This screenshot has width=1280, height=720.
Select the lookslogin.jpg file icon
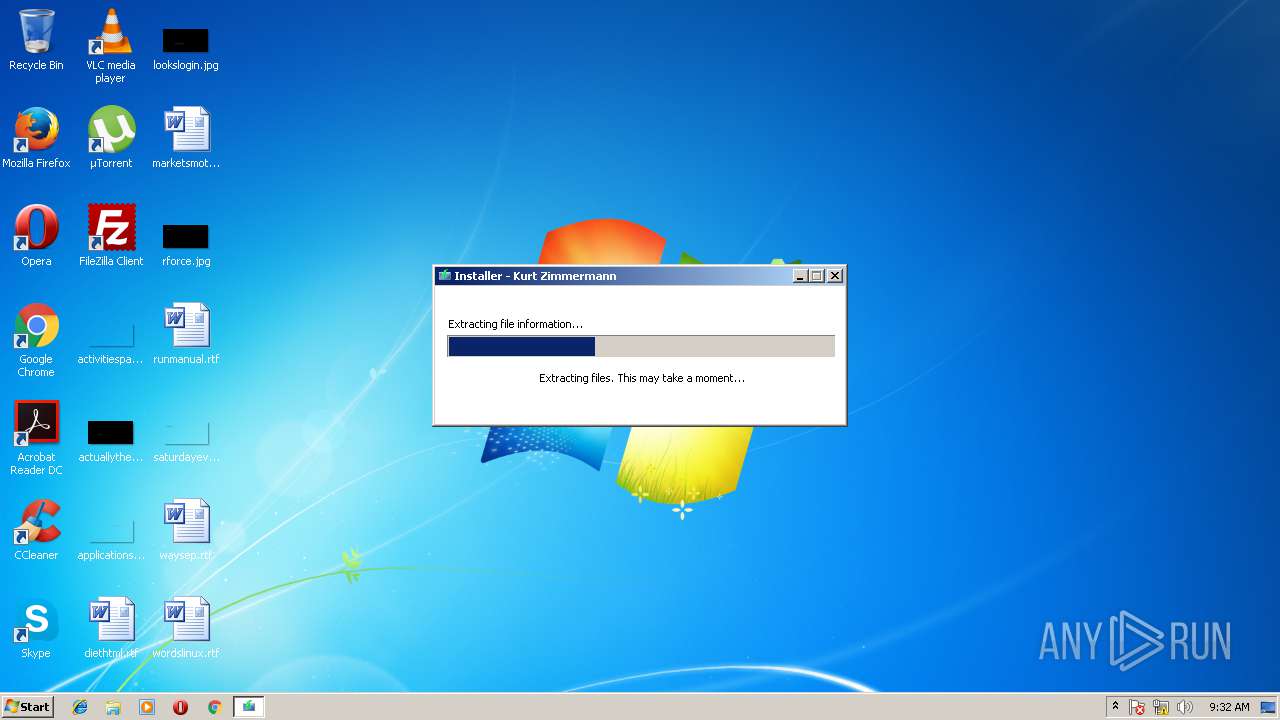[x=185, y=48]
